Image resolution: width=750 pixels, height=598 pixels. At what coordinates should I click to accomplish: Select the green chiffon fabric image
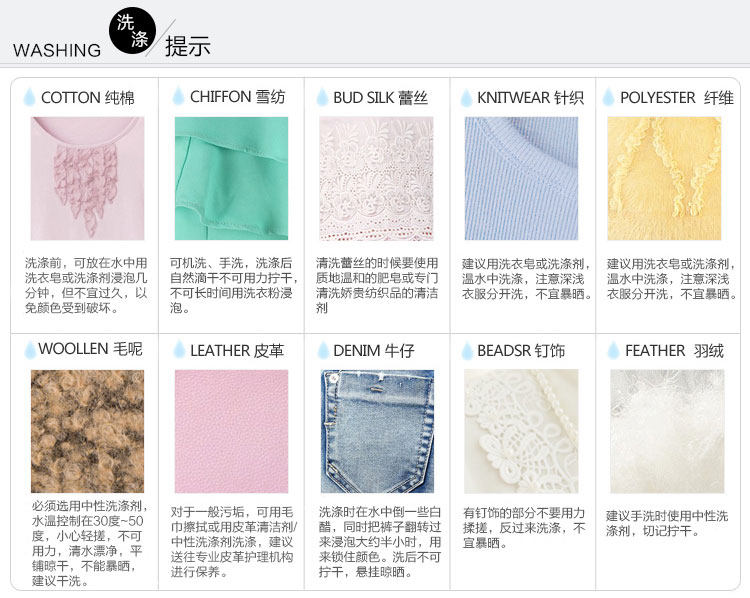point(232,178)
